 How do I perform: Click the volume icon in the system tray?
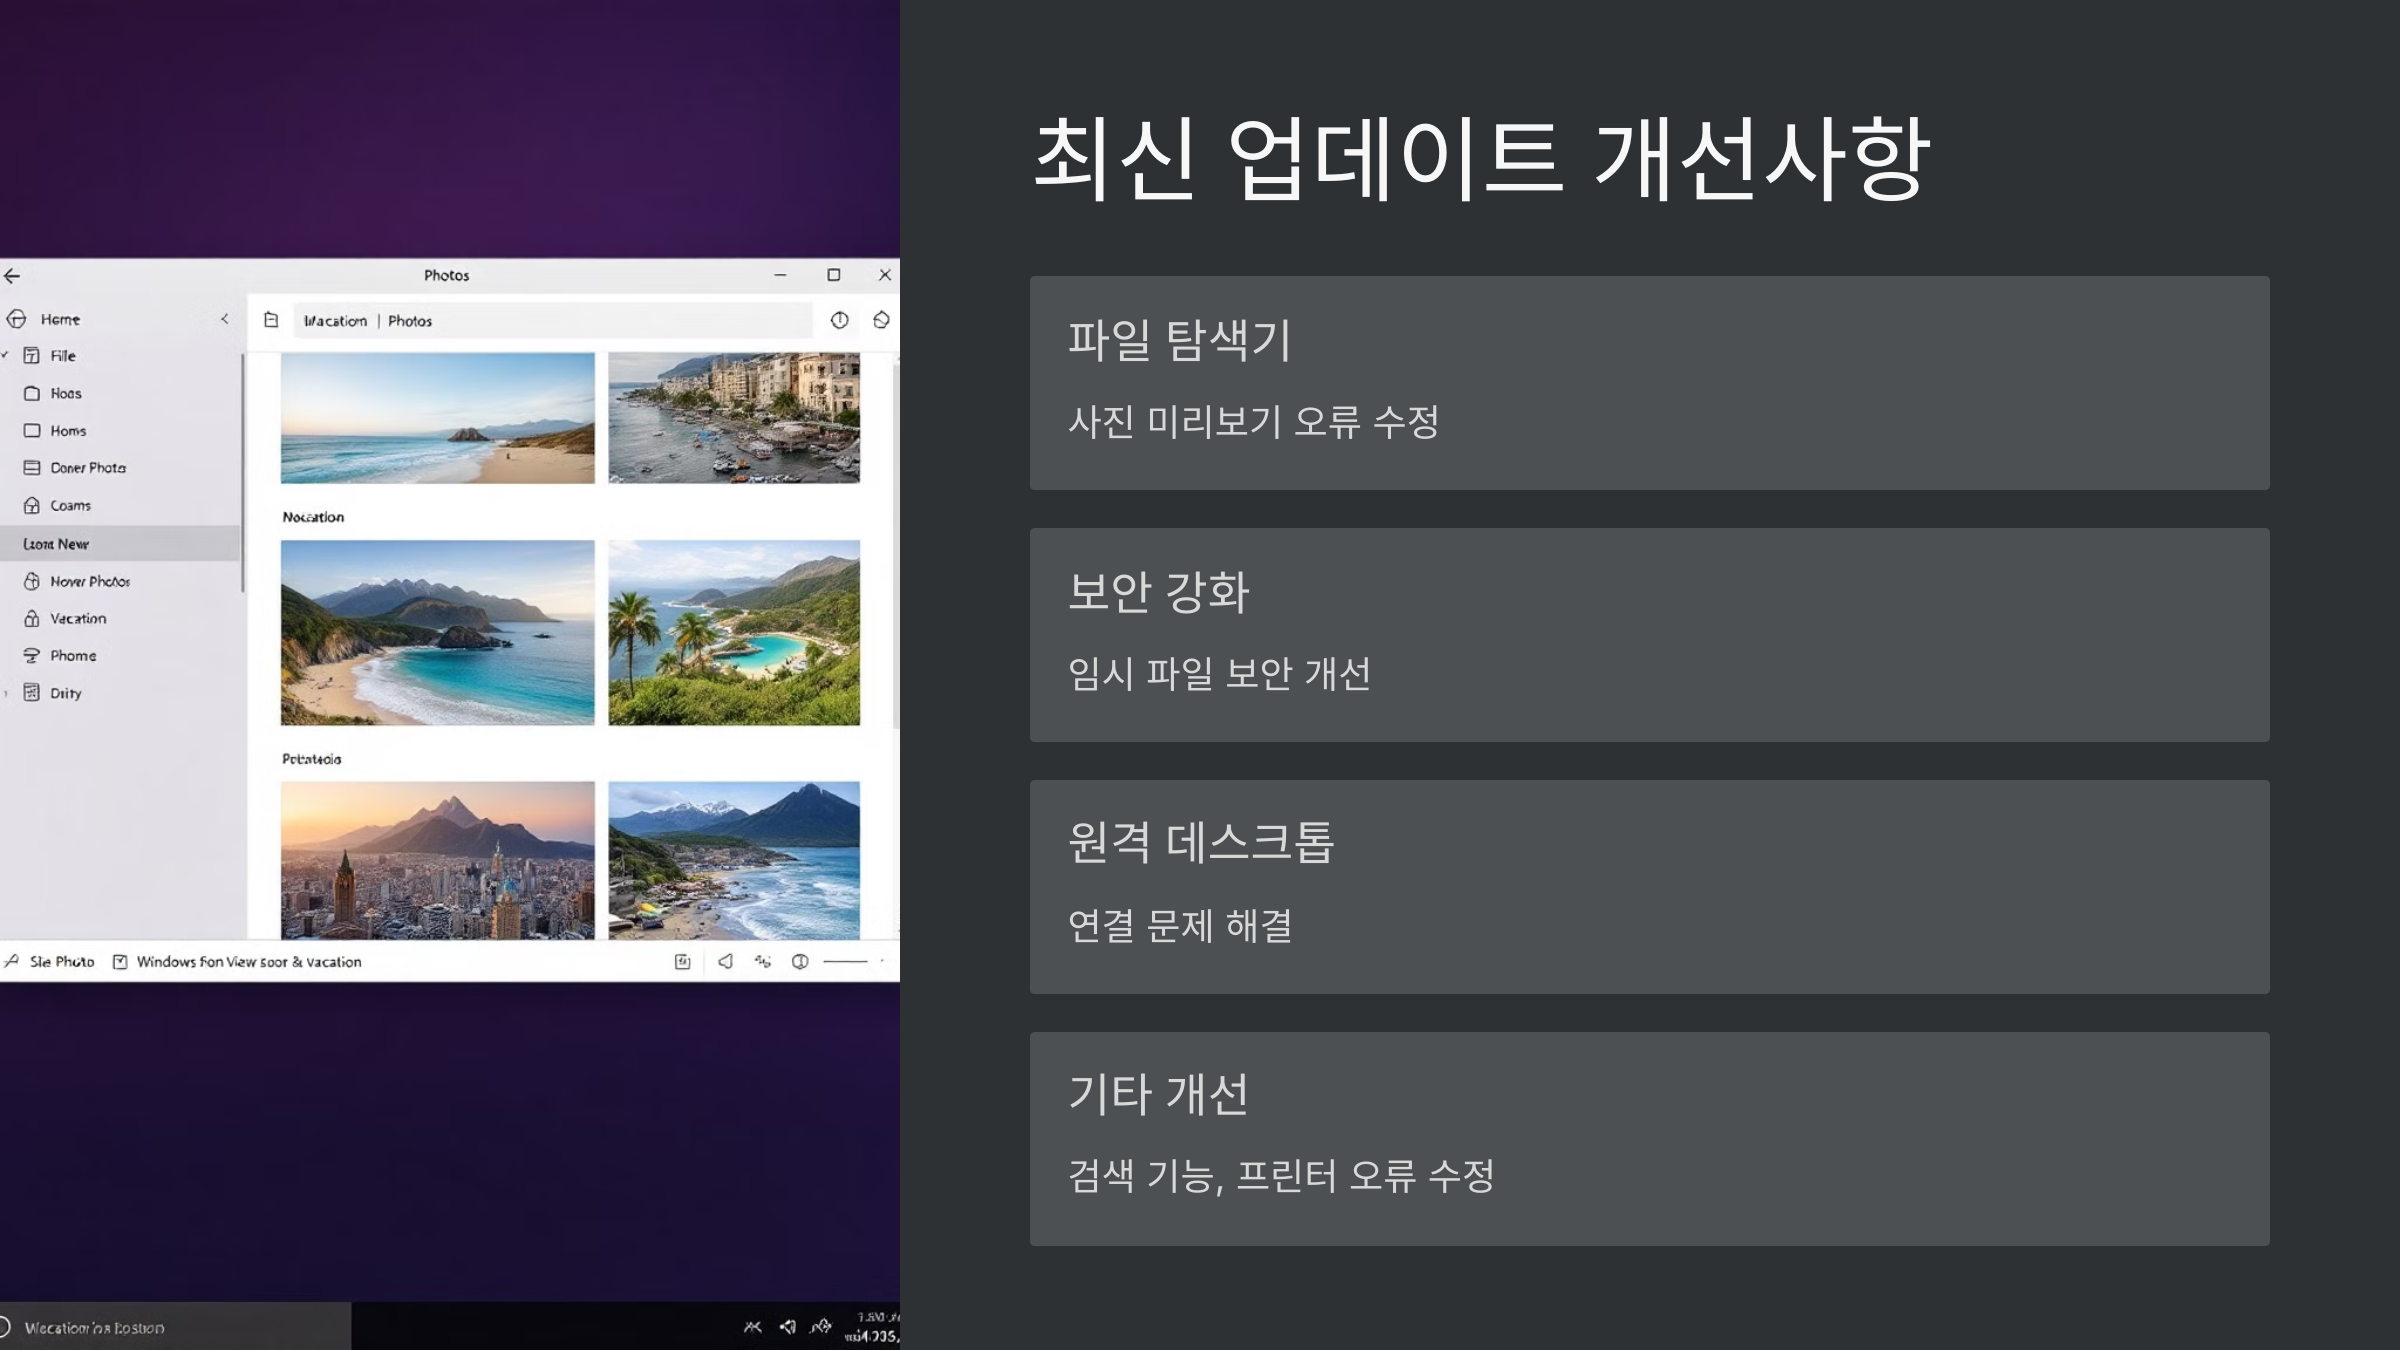click(787, 1327)
